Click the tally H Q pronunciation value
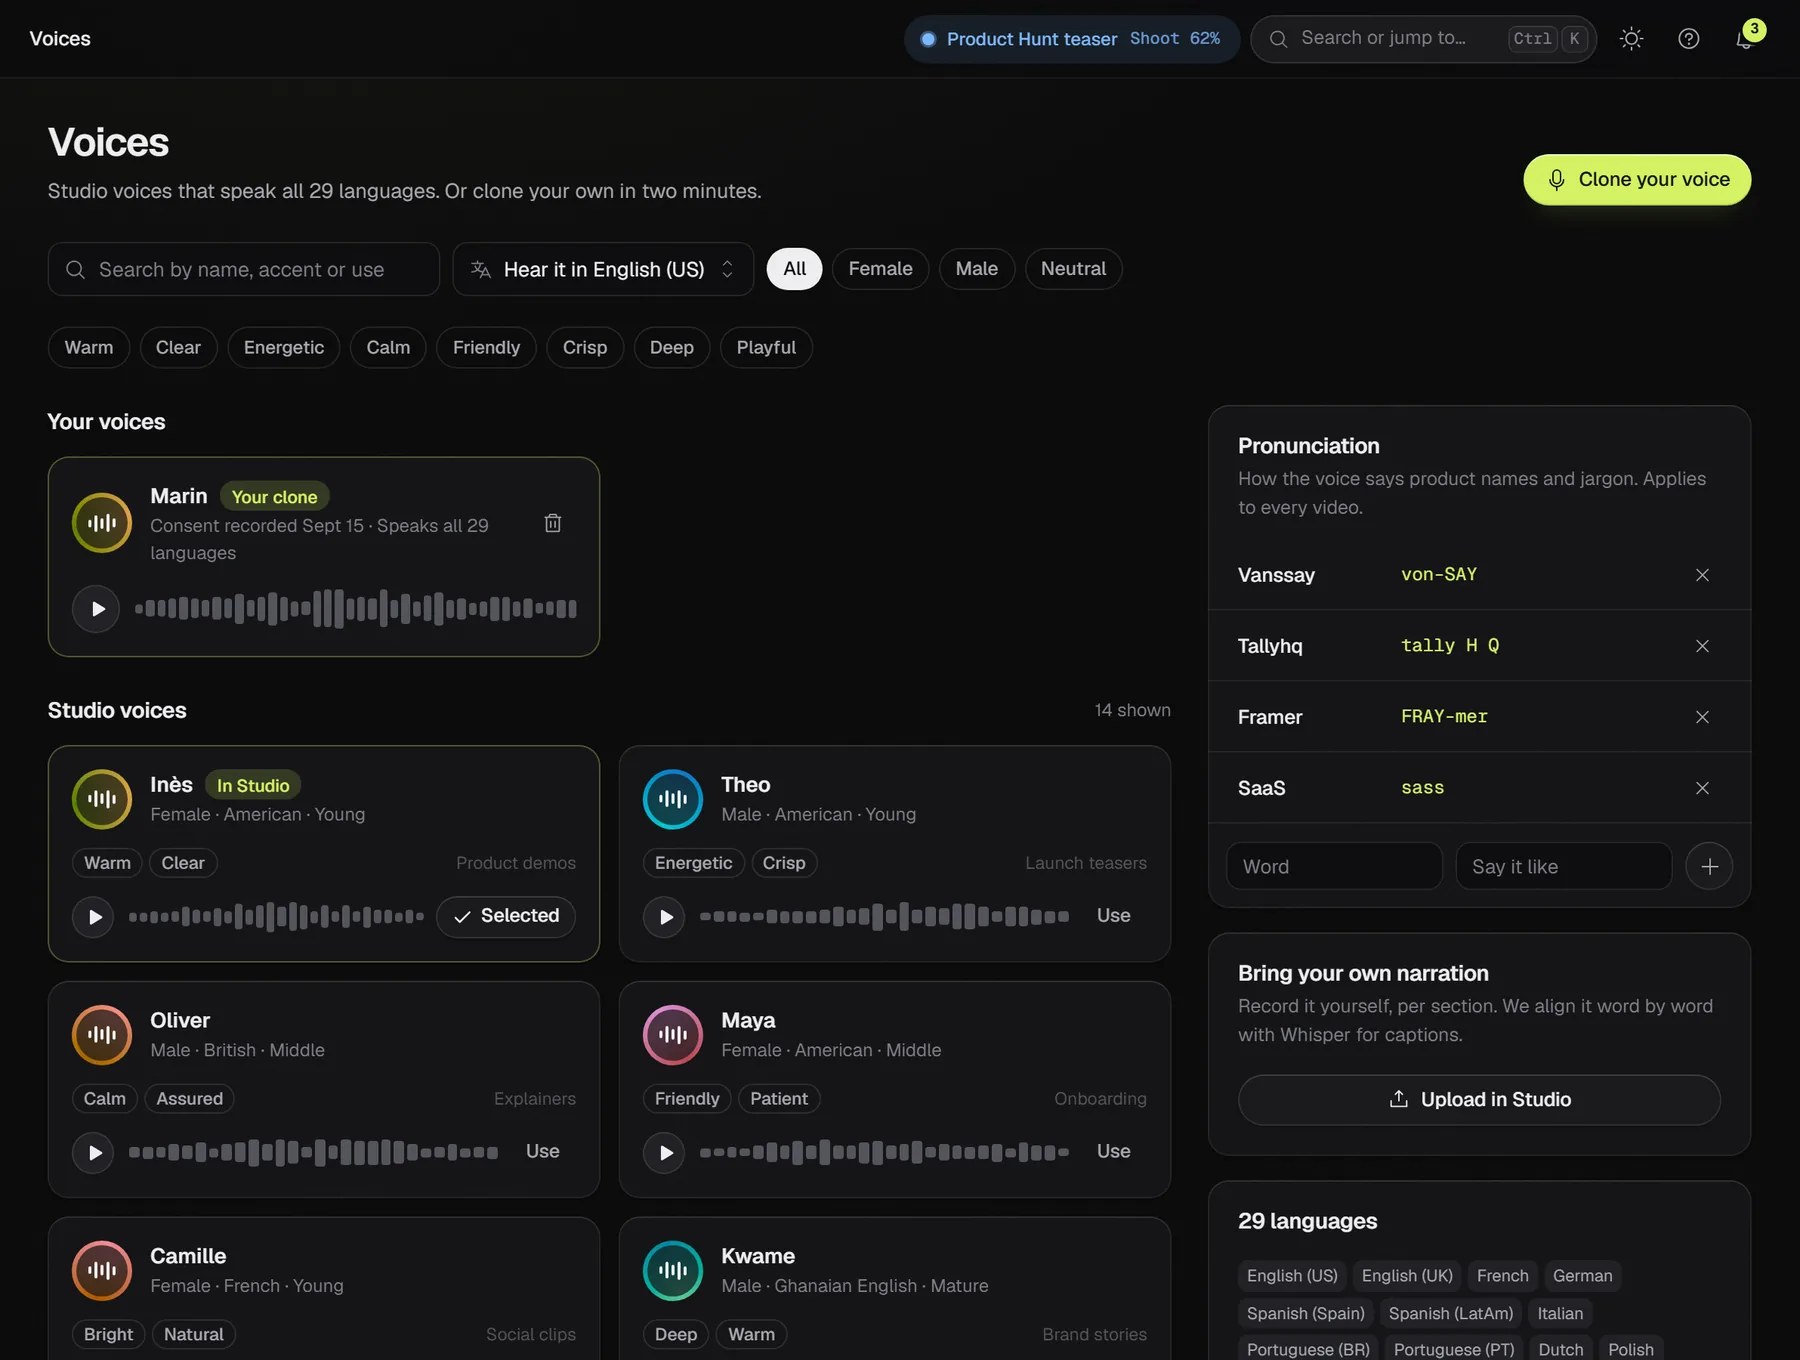This screenshot has height=1360, width=1800. click(x=1449, y=646)
